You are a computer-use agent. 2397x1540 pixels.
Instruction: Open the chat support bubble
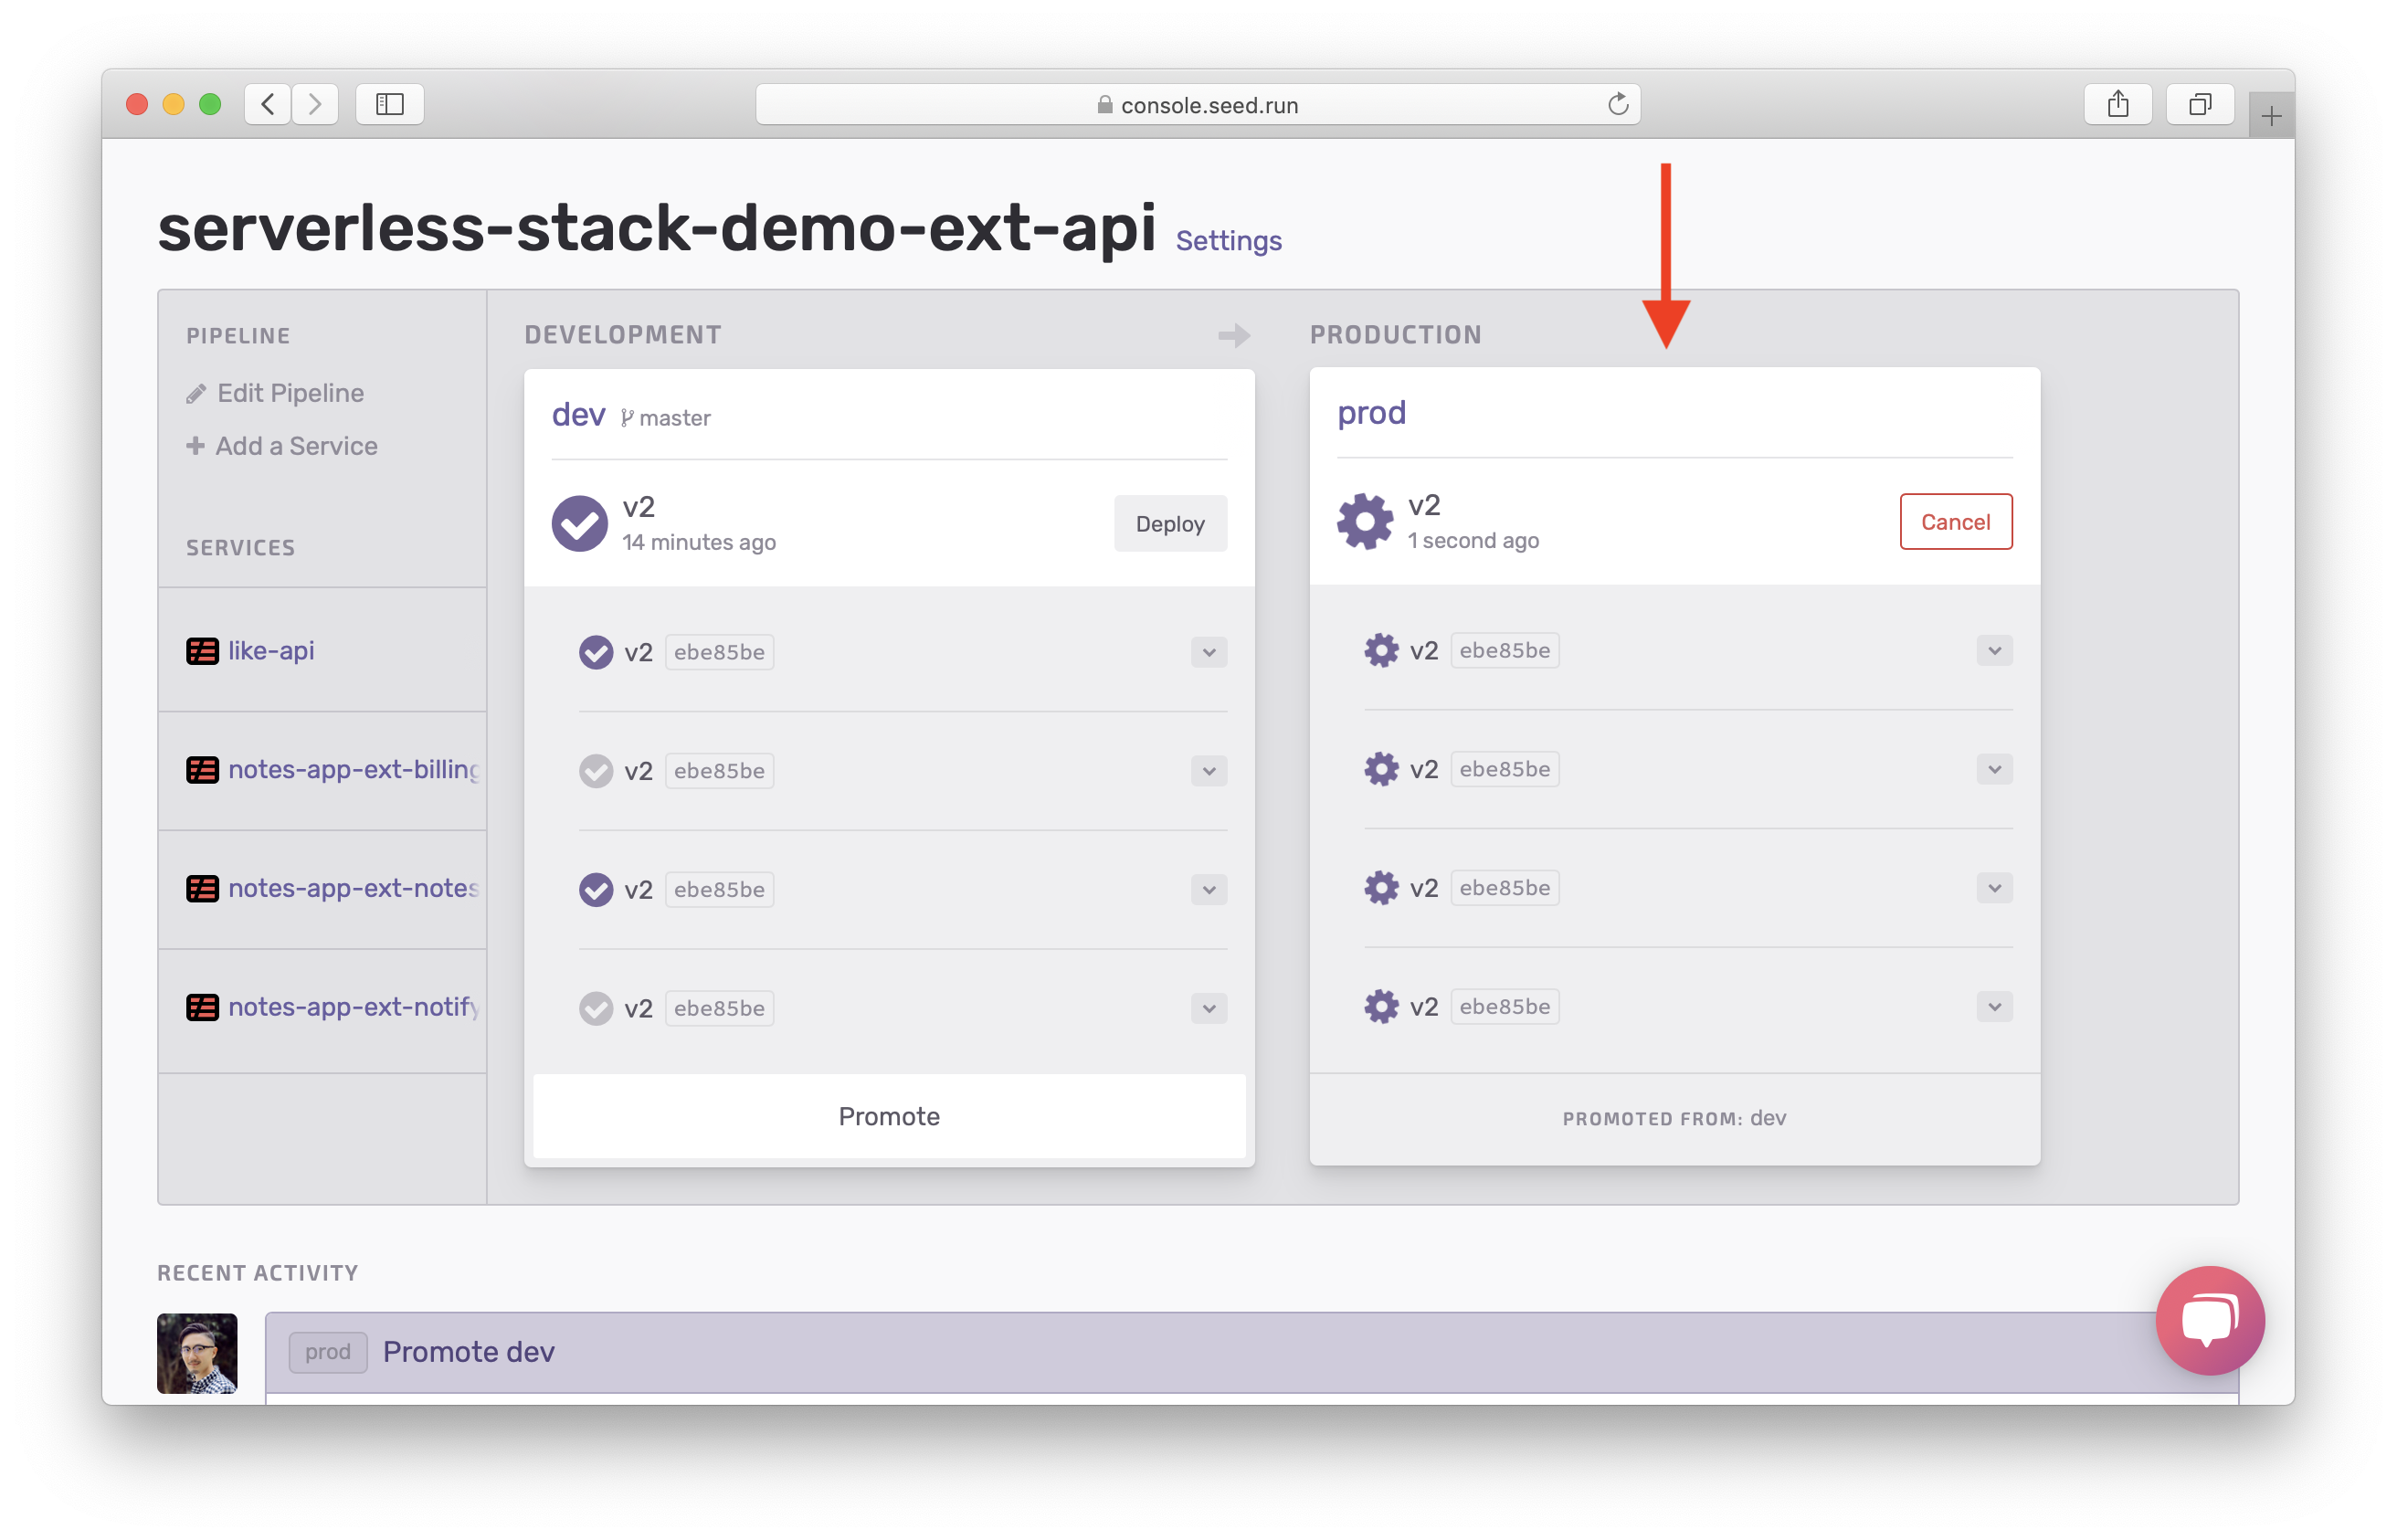2209,1320
